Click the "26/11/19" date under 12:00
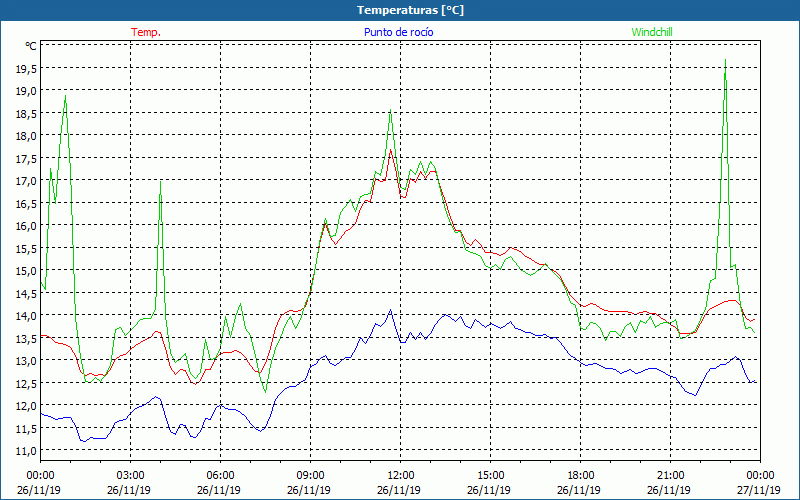This screenshot has width=800, height=500. coord(399,490)
